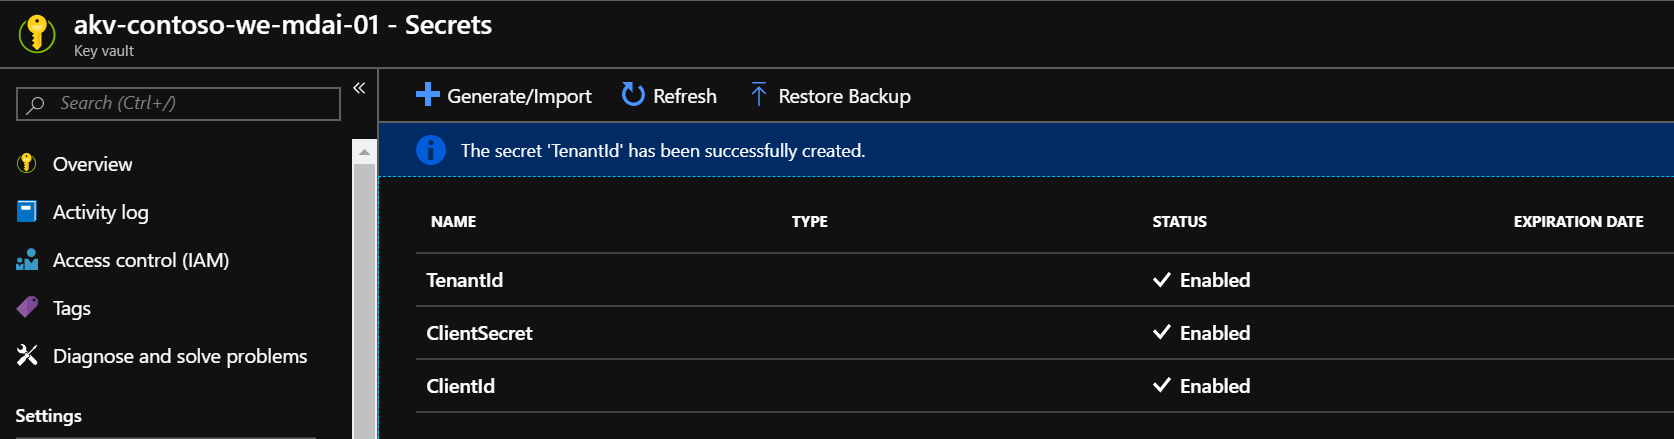
Task: Click the Refresh circular arrow icon
Action: 633,95
